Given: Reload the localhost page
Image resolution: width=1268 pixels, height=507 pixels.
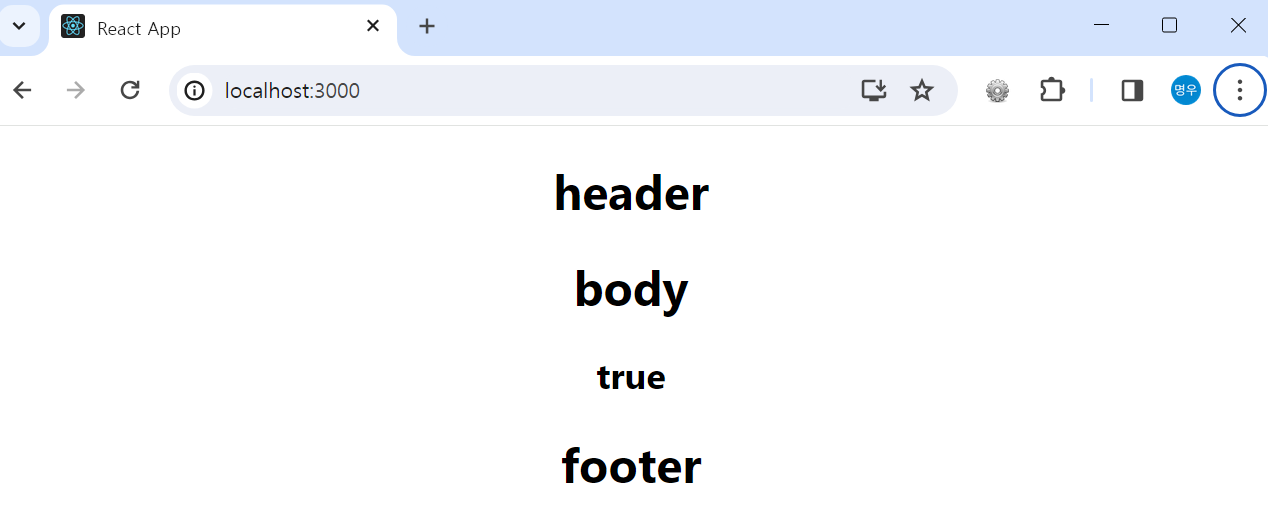Looking at the screenshot, I should pyautogui.click(x=130, y=91).
